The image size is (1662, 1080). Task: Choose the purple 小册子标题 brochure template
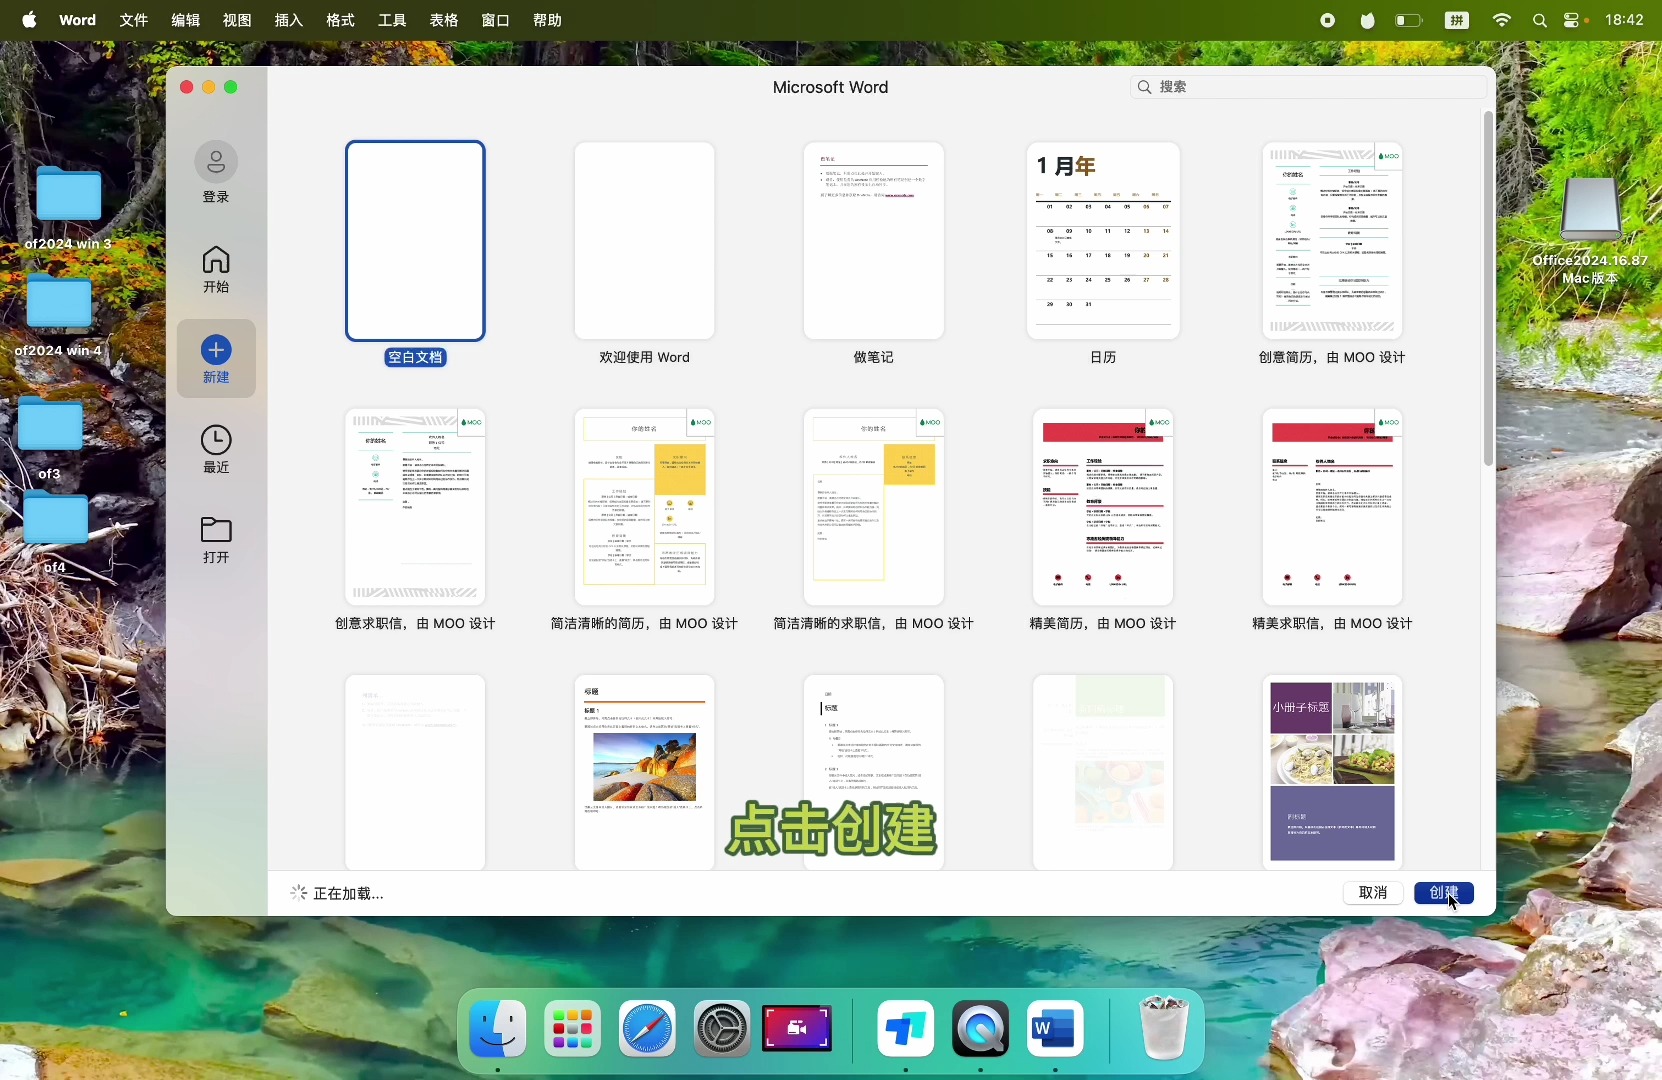[x=1332, y=772]
